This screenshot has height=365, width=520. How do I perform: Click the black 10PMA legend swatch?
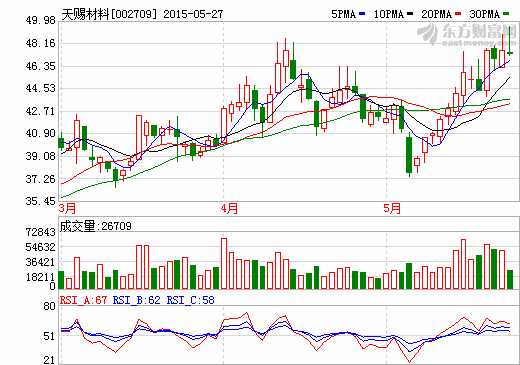[x=410, y=14]
